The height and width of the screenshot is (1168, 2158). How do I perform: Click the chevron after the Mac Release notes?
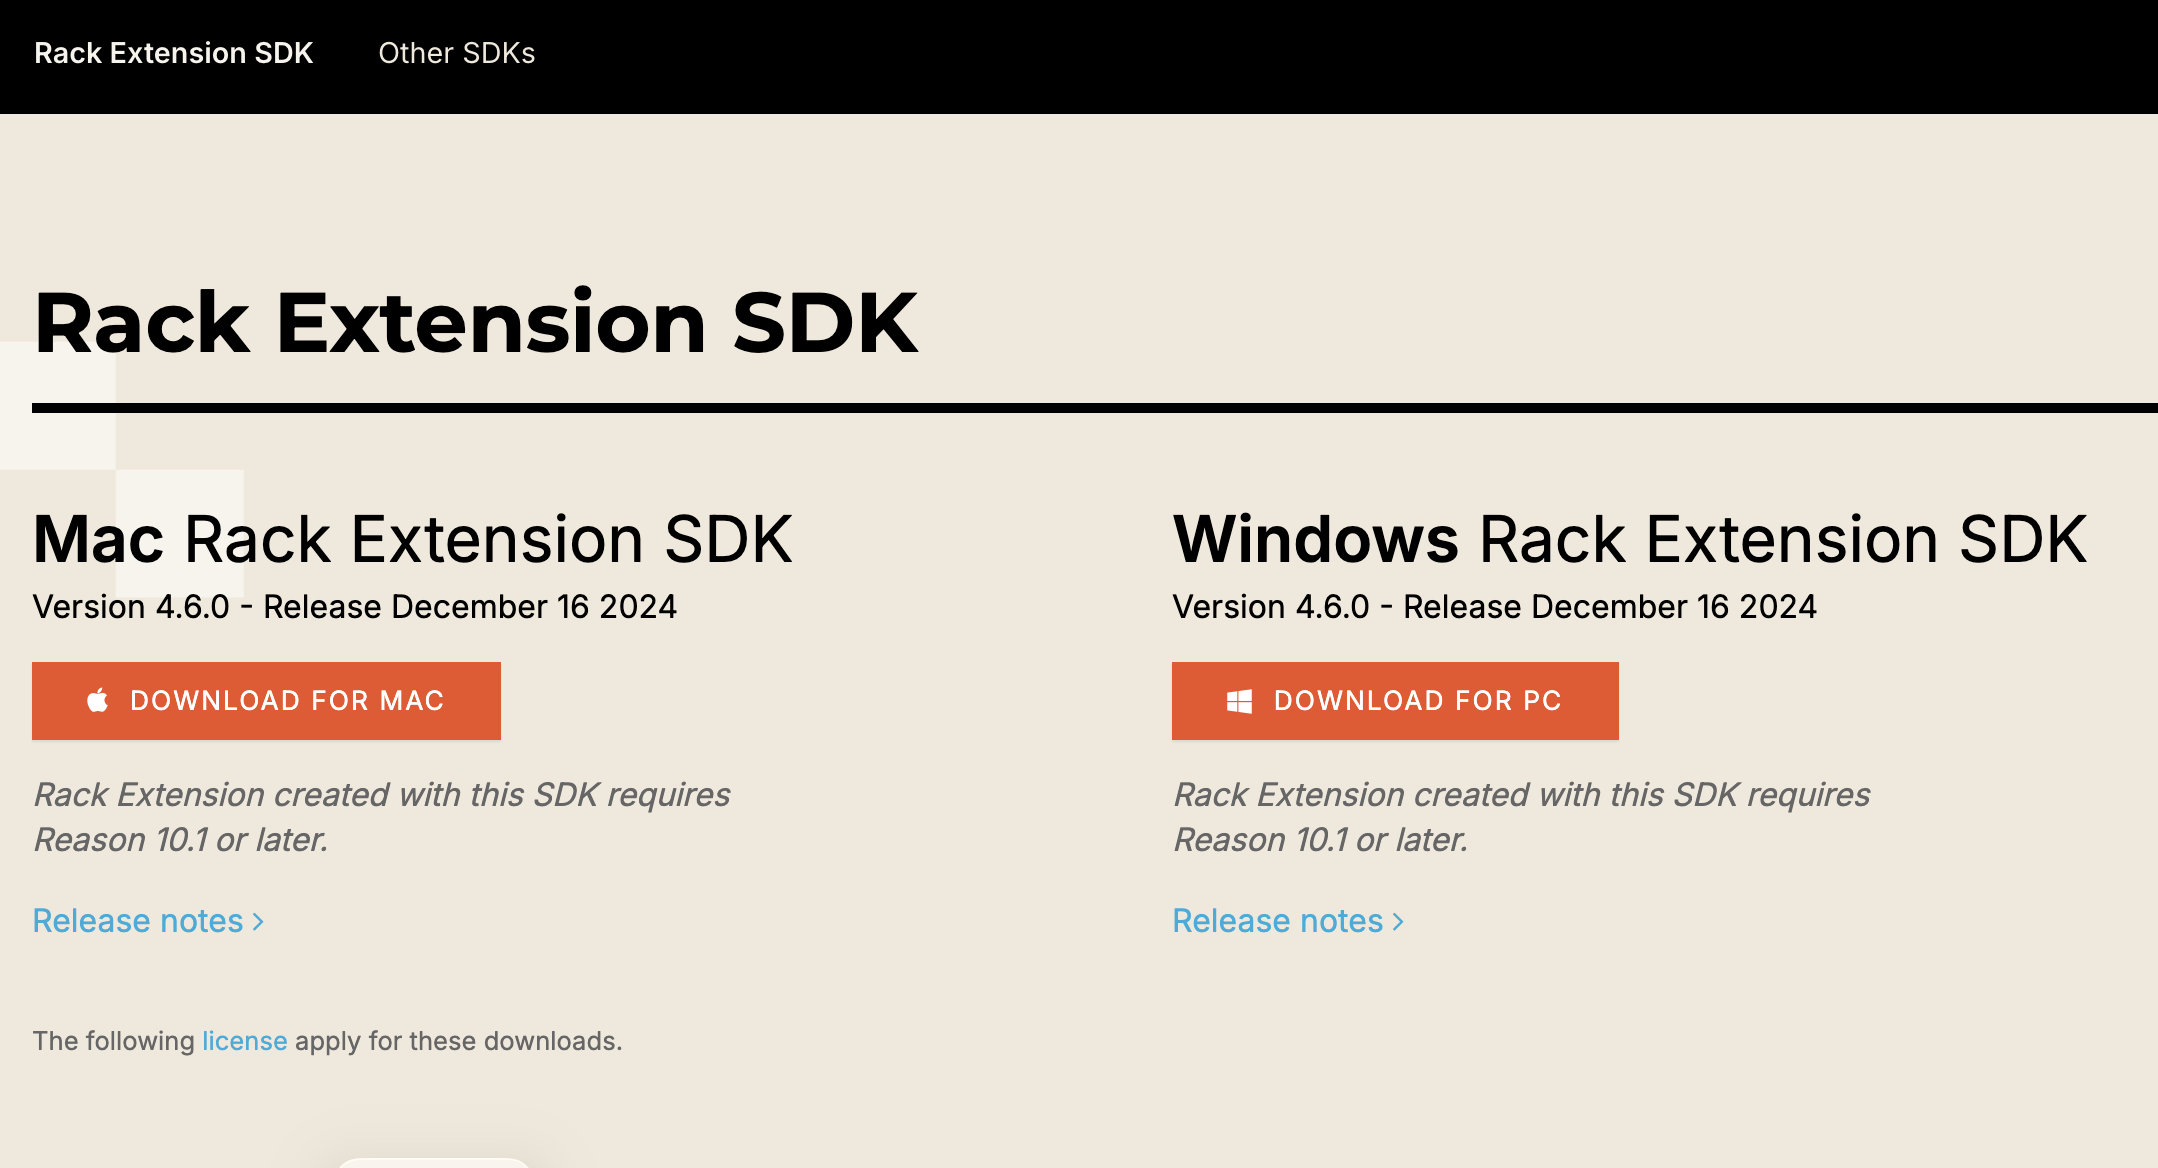coord(258,921)
